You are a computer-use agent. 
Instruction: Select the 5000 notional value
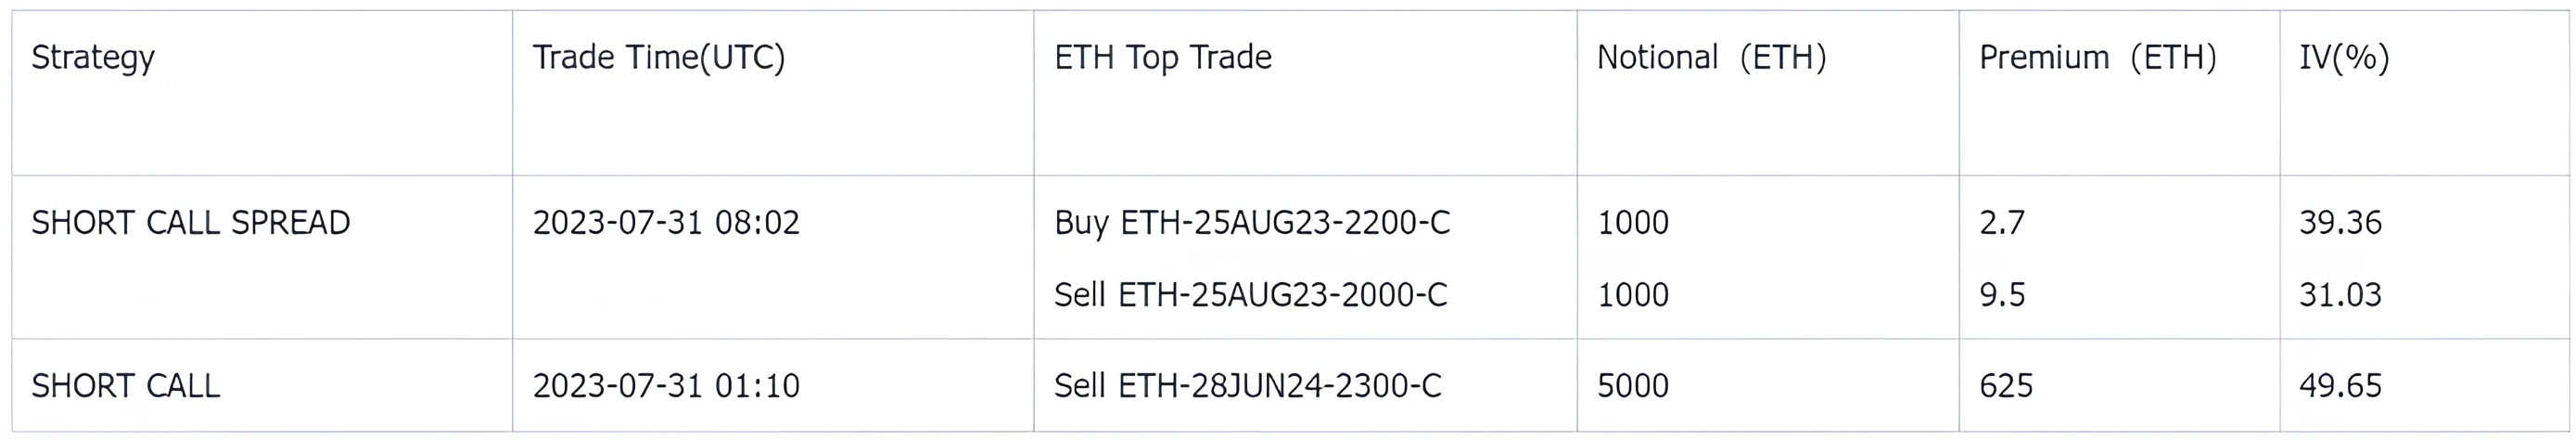1632,386
